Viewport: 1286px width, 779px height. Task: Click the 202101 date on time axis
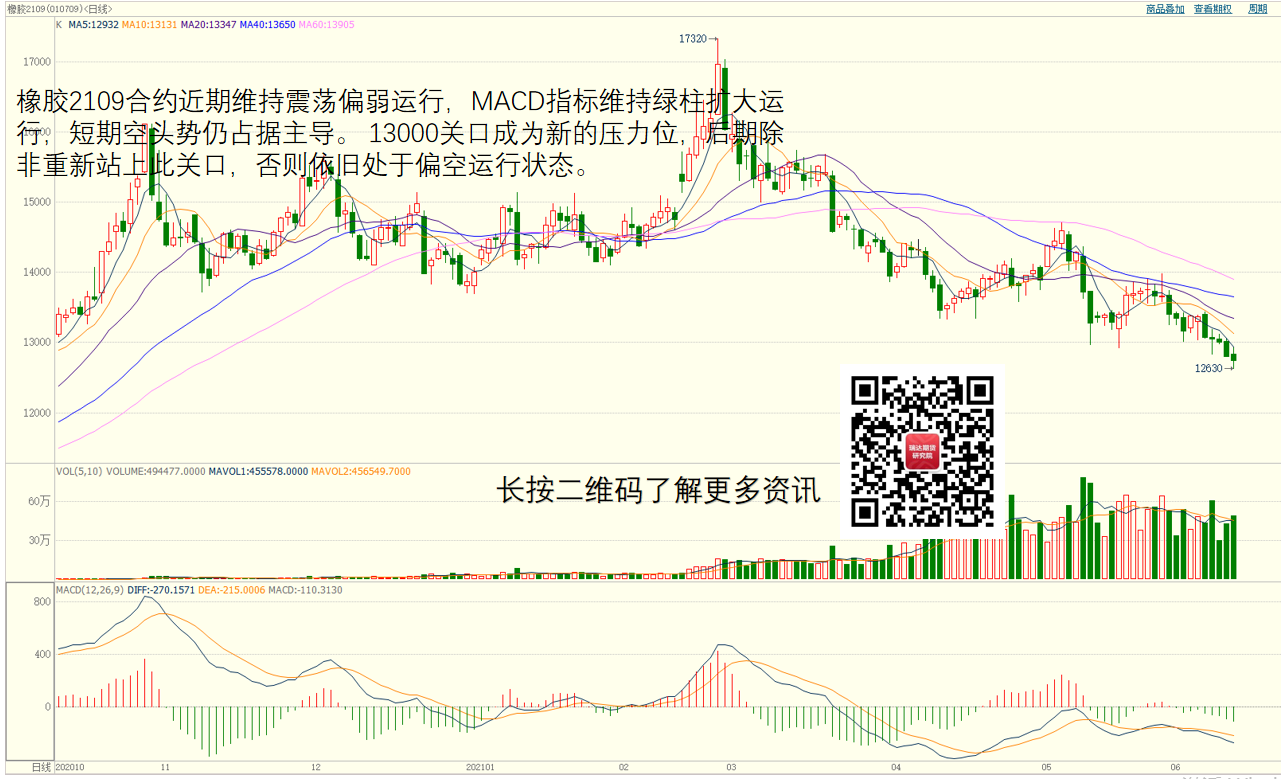click(x=480, y=767)
